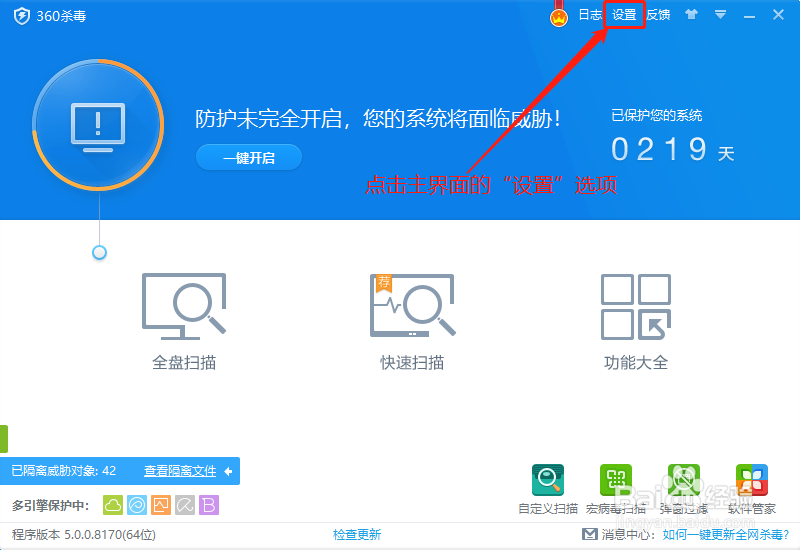Click the 快速扫描 label
Screen dimensions: 800x550
(412, 363)
